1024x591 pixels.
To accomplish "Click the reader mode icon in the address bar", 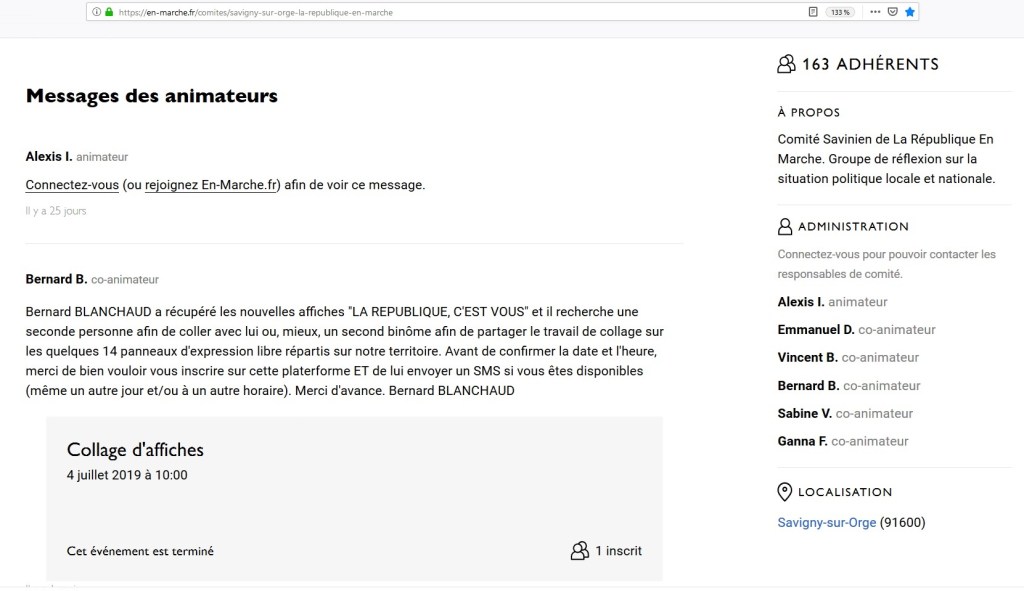I will tap(813, 11).
